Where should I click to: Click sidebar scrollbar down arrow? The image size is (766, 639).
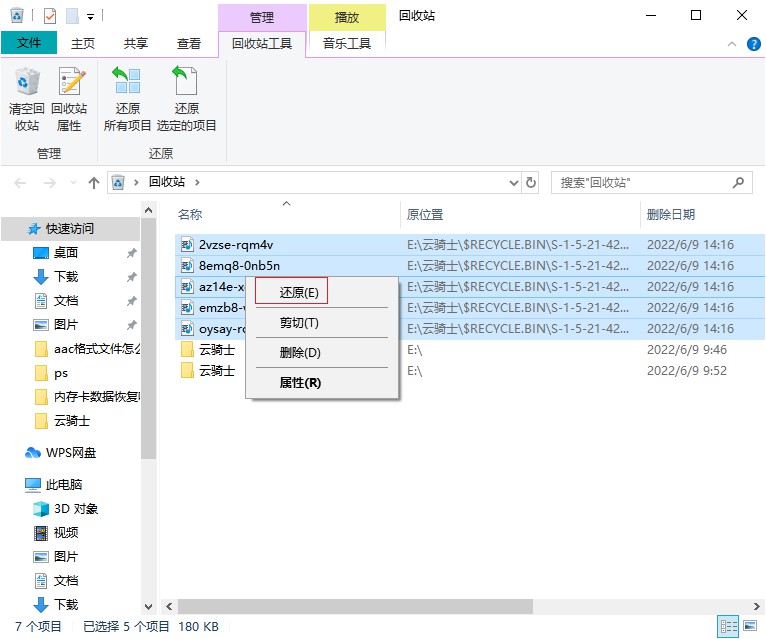149,606
